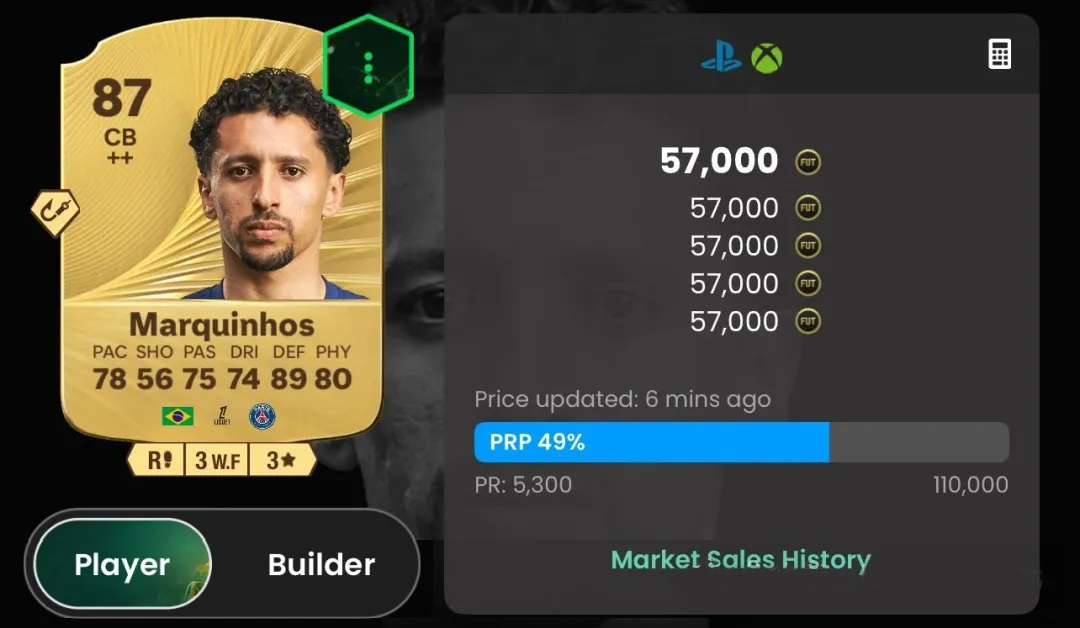1080x628 pixels.
Task: Click the PRP 49% progress bar
Action: point(742,442)
